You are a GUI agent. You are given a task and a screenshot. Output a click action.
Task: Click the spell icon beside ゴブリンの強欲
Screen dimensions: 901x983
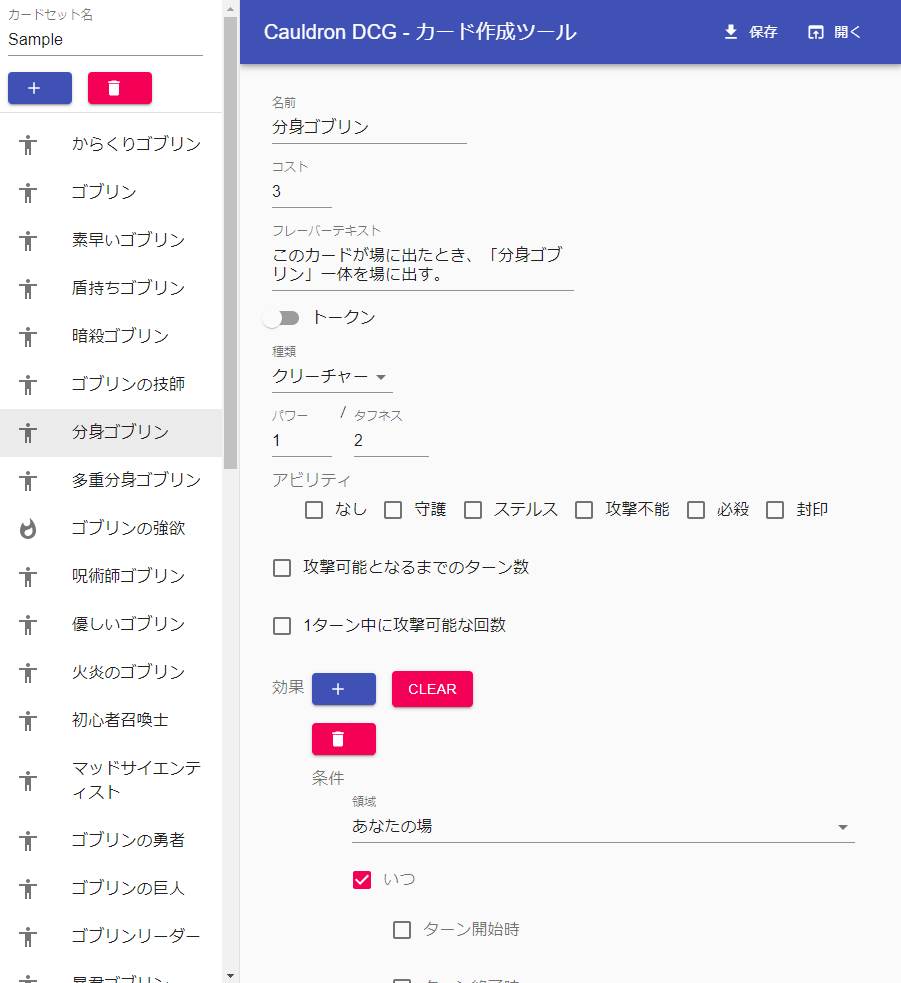(28, 528)
